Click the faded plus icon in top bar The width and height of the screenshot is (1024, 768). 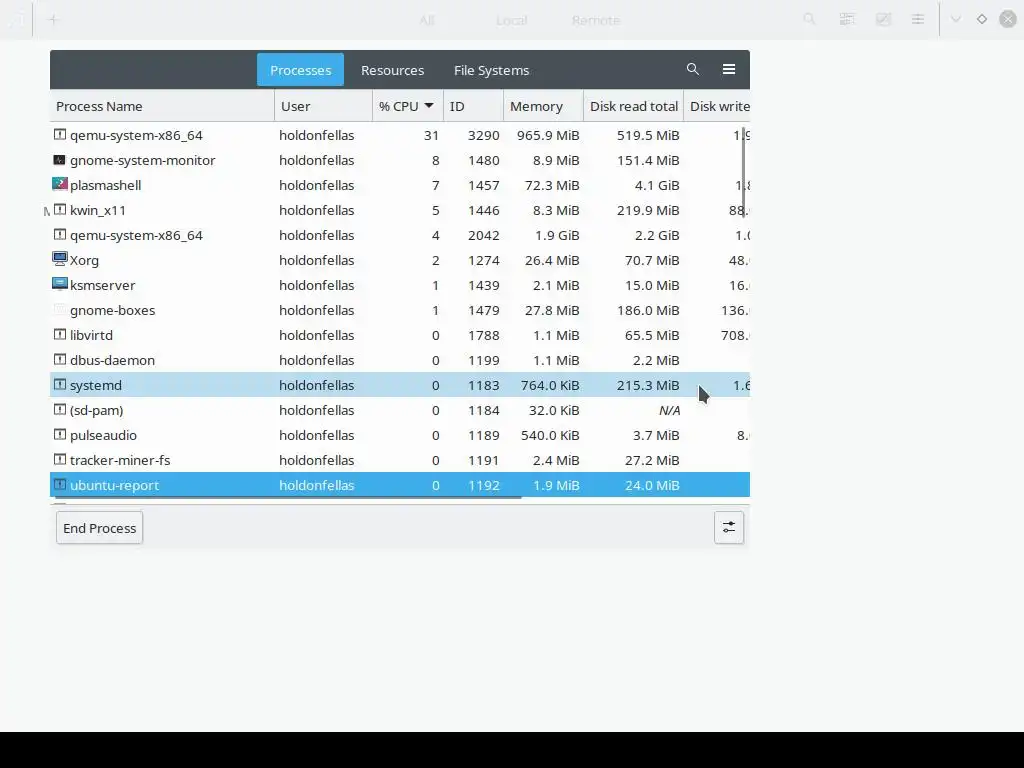tap(54, 20)
